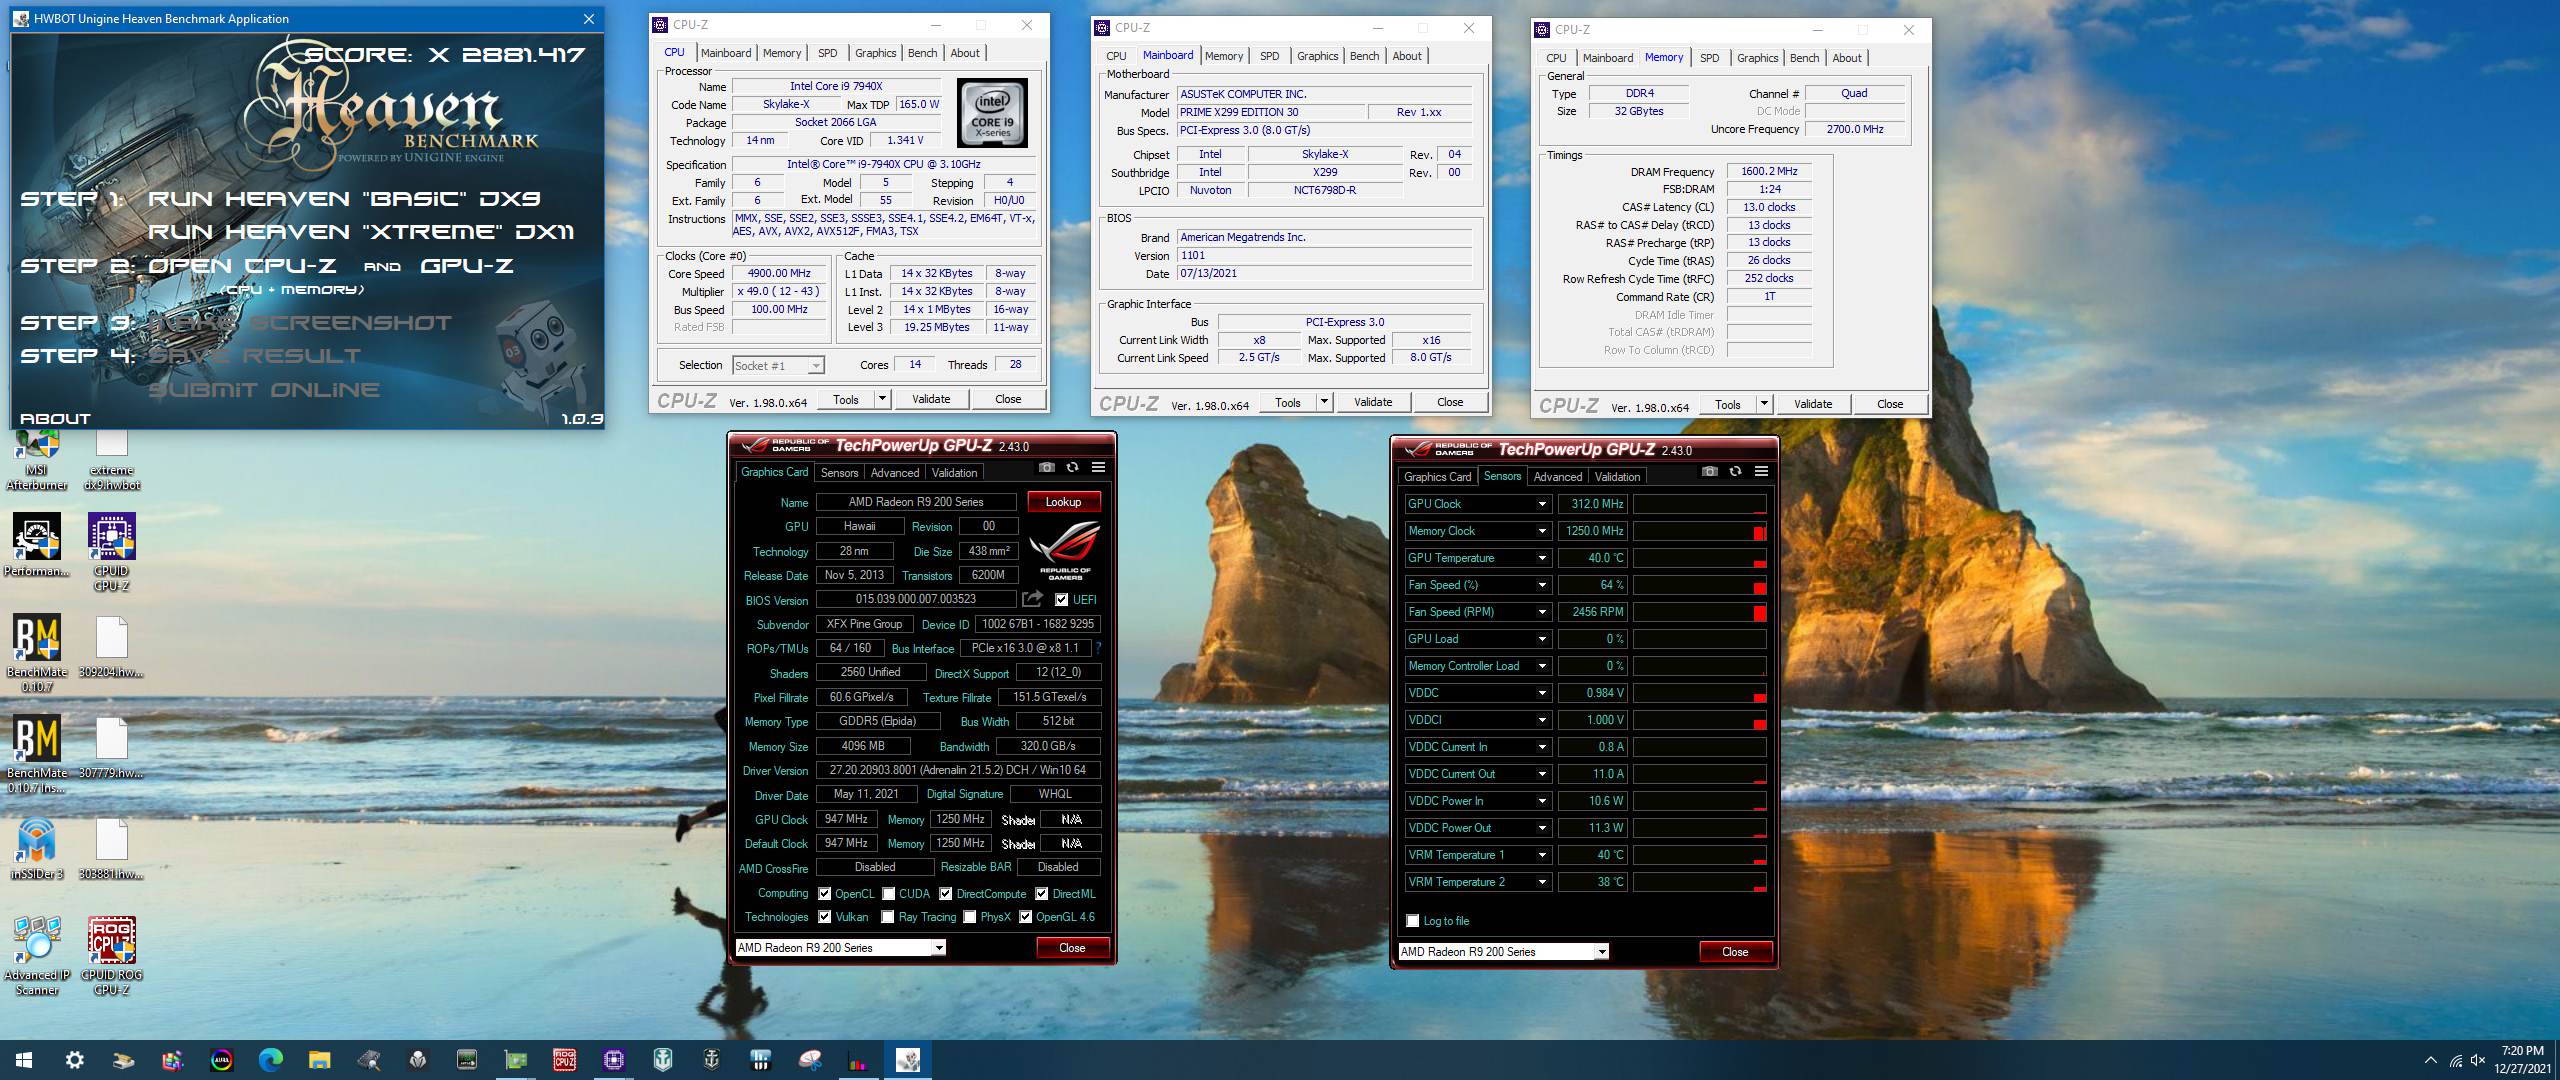Open the Memory Clock sensor dropdown
The height and width of the screenshot is (1080, 2560).
pos(1541,531)
